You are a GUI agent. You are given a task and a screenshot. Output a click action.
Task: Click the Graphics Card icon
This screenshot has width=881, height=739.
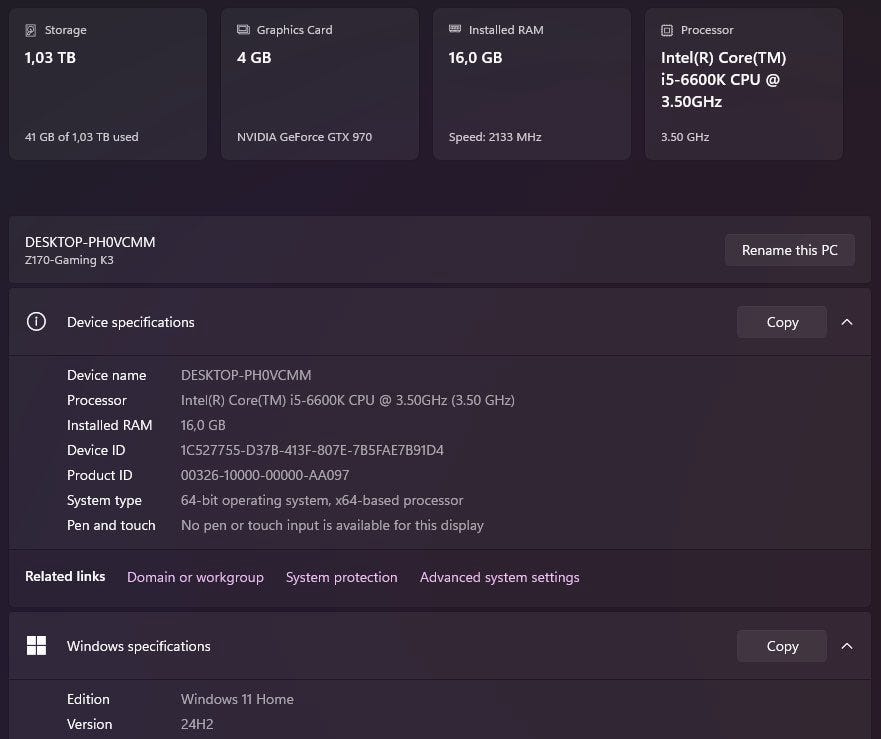pyautogui.click(x=243, y=30)
